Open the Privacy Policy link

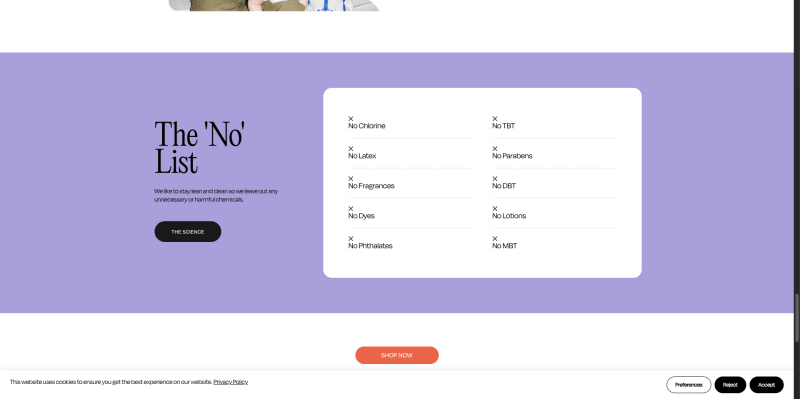point(231,382)
